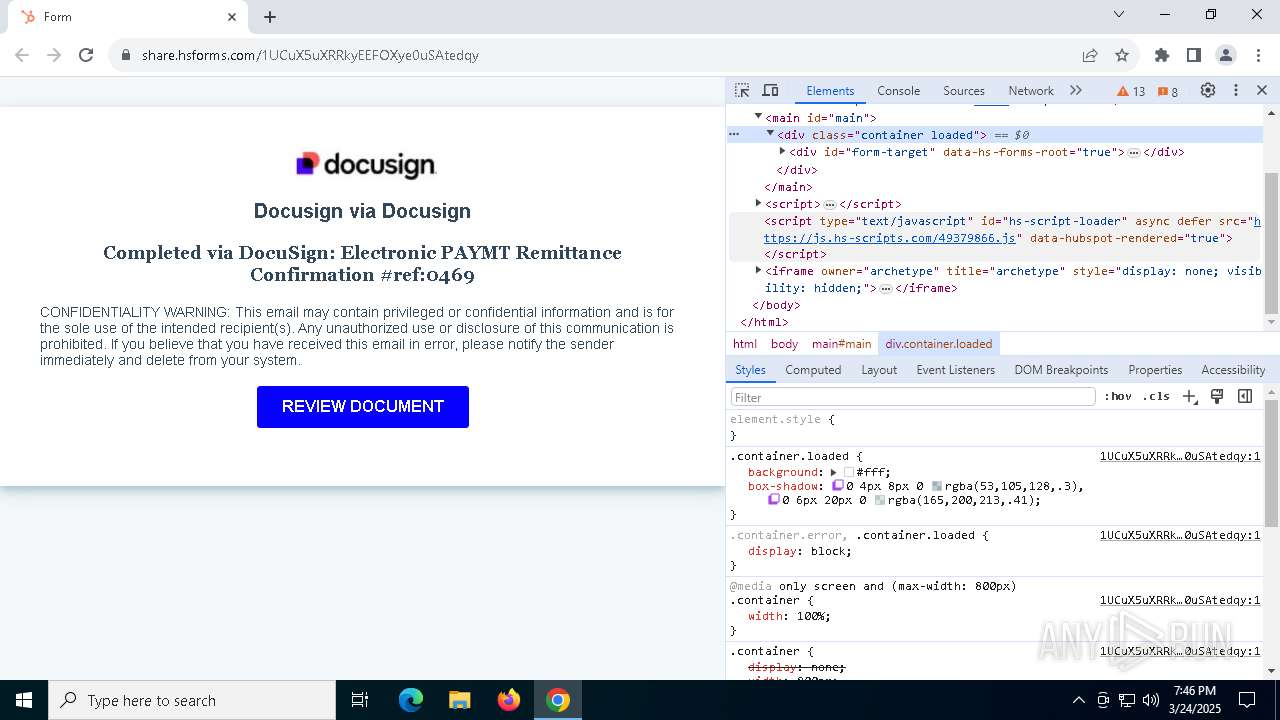
Task: Open DevTools customize three-dot menu
Action: (x=1236, y=90)
